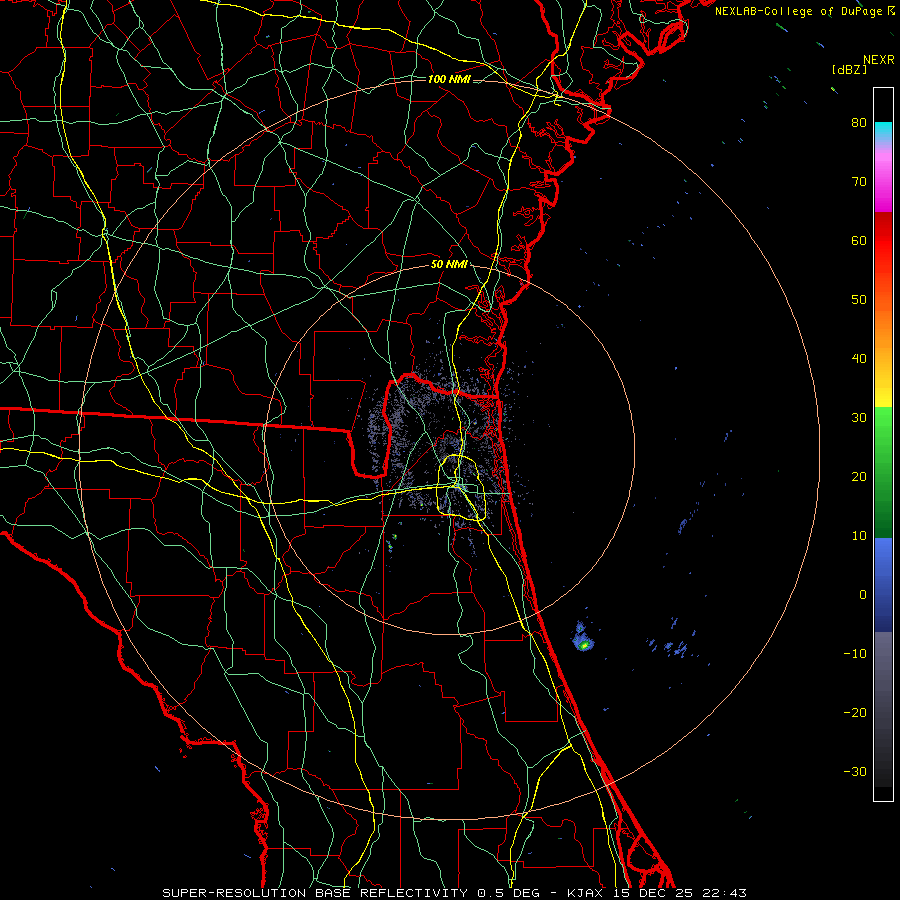
Task: Click the 80 value on the dBZ scale
Action: [859, 122]
